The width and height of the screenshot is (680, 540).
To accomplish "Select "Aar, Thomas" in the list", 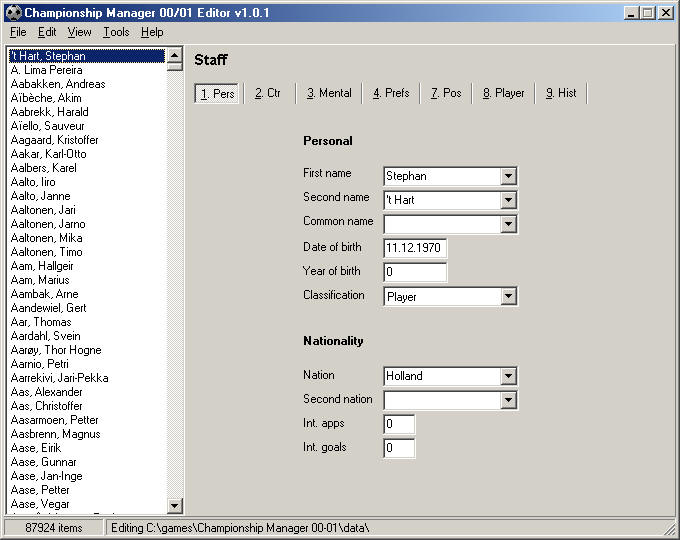I will coord(87,322).
